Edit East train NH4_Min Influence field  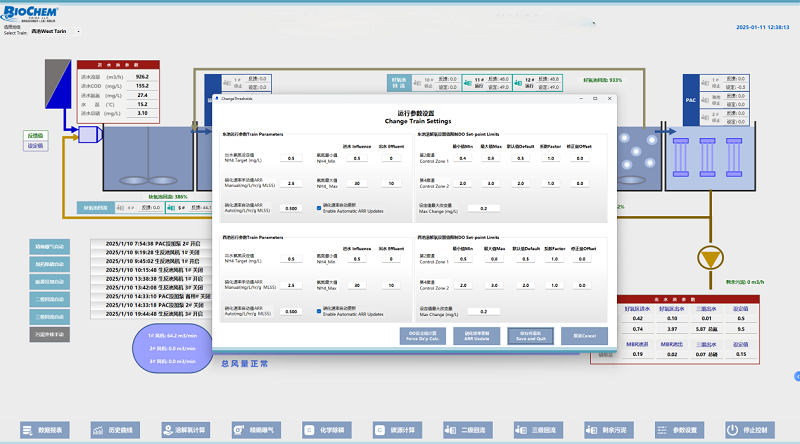tap(357, 158)
